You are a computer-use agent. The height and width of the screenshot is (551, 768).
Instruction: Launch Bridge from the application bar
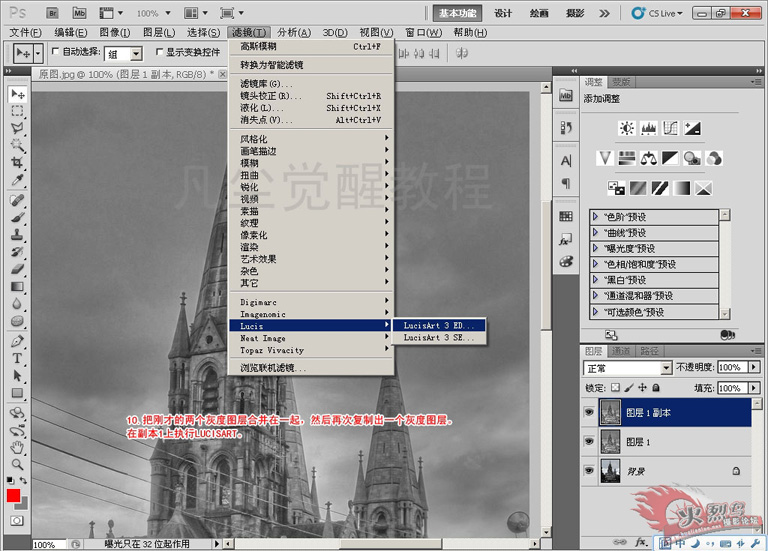click(52, 13)
